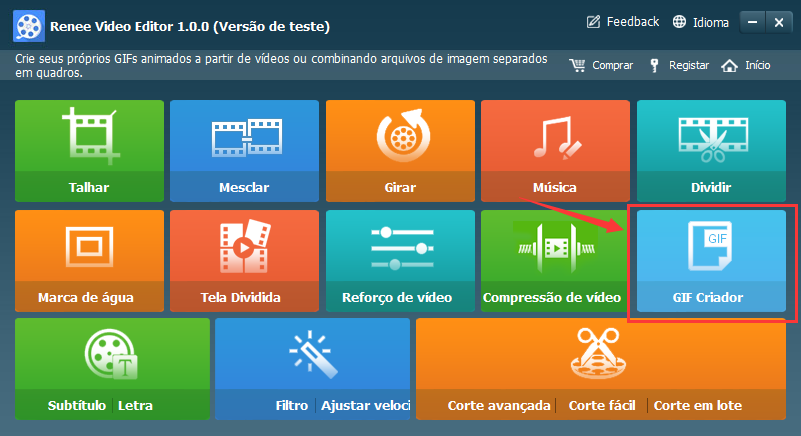
Task: Click the Talhar label
Action: [89, 188]
